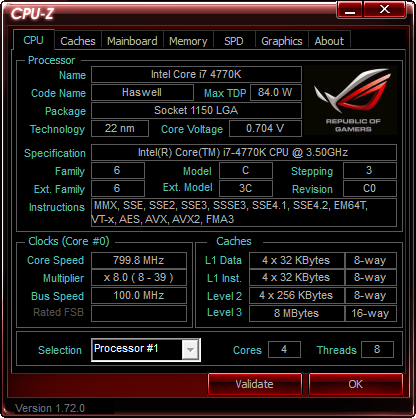The width and height of the screenshot is (416, 418).
Task: Open the SPD tab
Action: click(x=234, y=41)
